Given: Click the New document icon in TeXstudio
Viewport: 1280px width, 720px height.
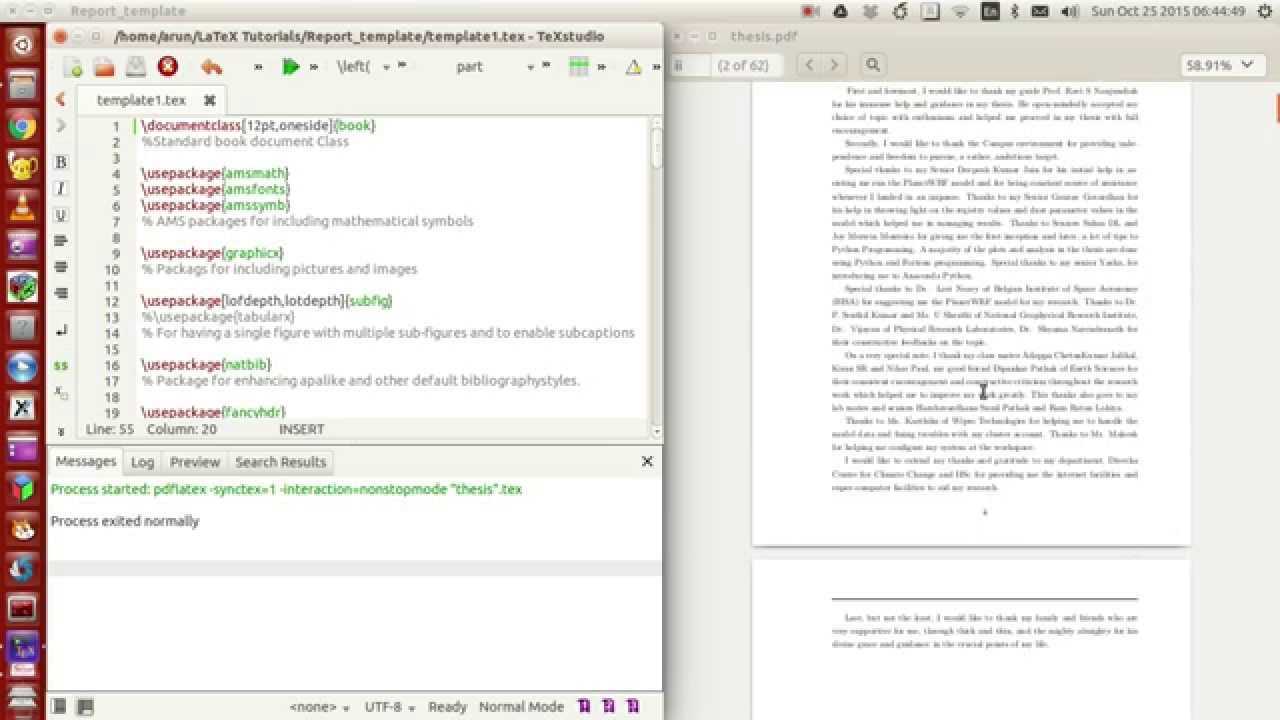Looking at the screenshot, I should pos(73,67).
